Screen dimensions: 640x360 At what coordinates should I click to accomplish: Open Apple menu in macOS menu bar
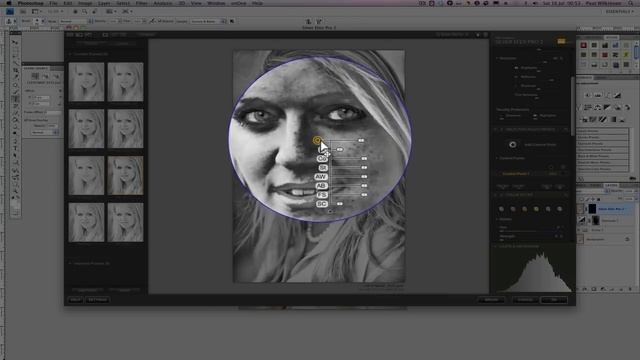point(9,3)
